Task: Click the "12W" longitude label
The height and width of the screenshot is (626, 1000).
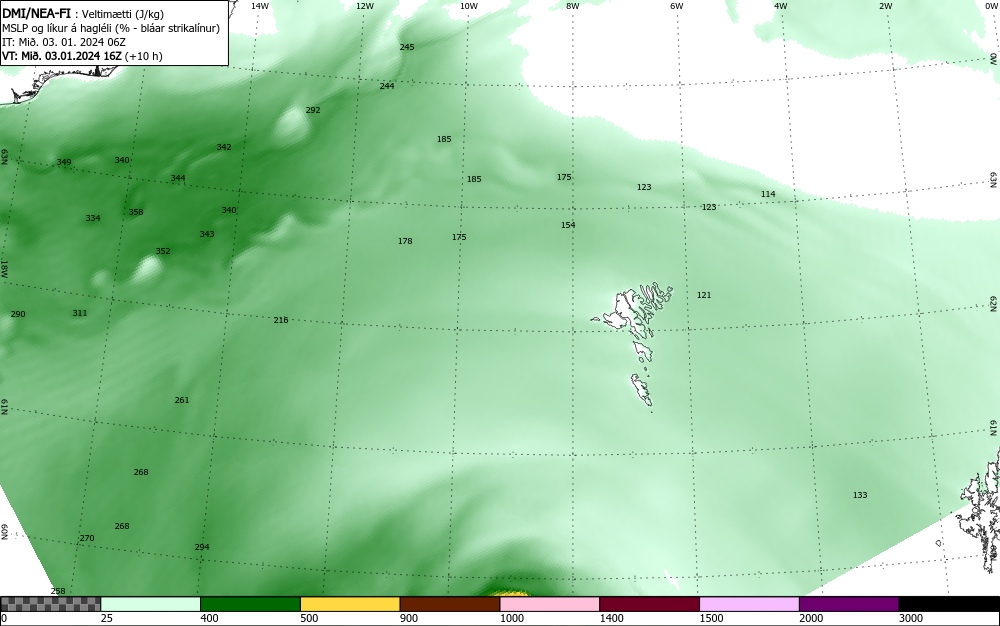Action: (365, 6)
